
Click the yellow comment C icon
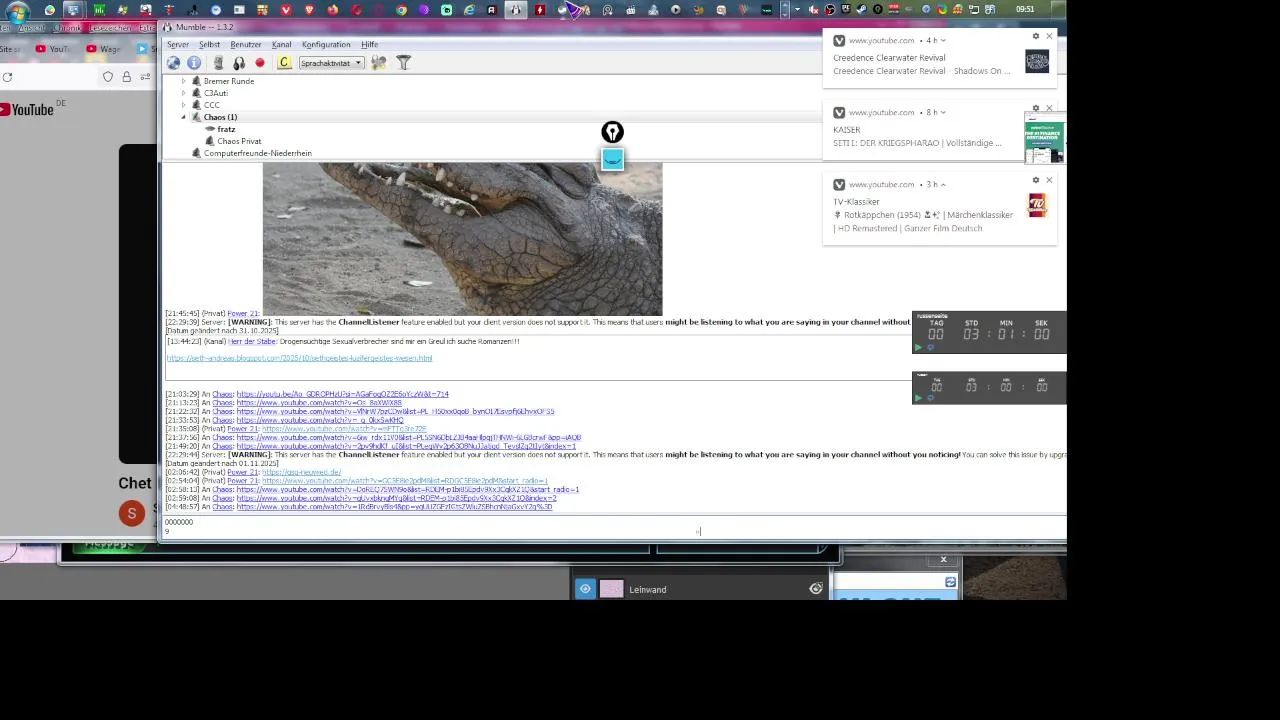(284, 63)
